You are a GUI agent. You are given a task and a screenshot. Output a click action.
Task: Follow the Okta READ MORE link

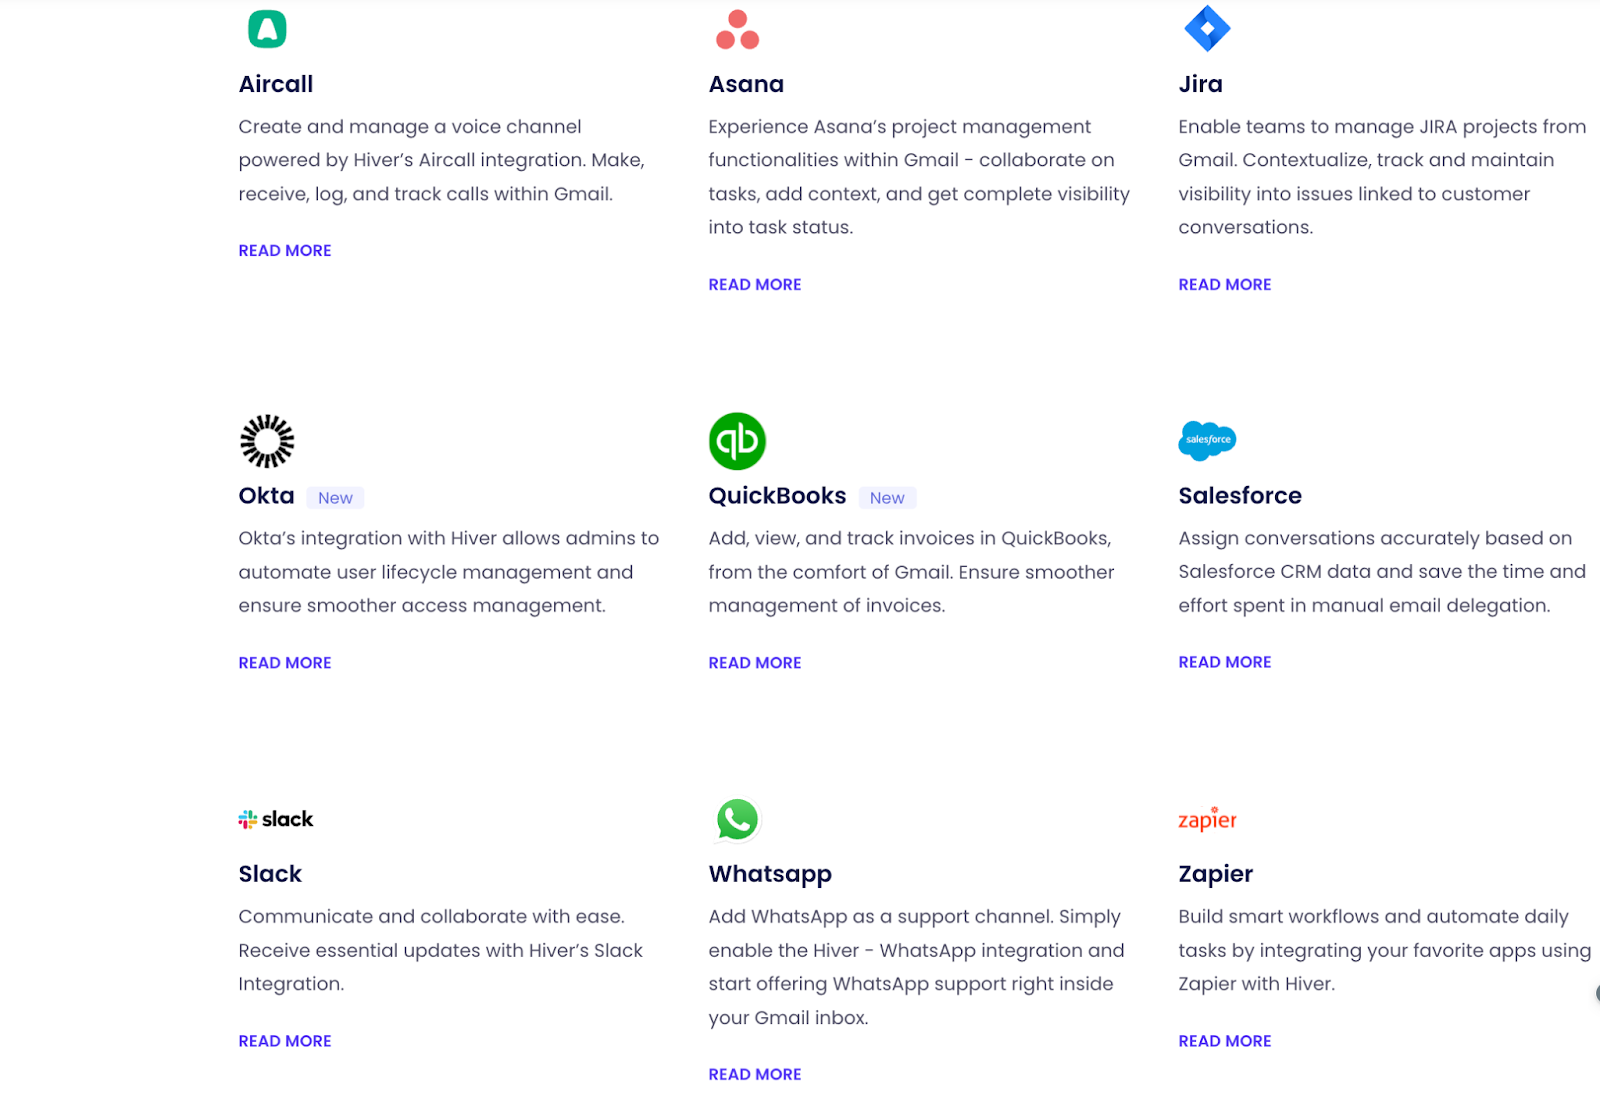pos(285,663)
